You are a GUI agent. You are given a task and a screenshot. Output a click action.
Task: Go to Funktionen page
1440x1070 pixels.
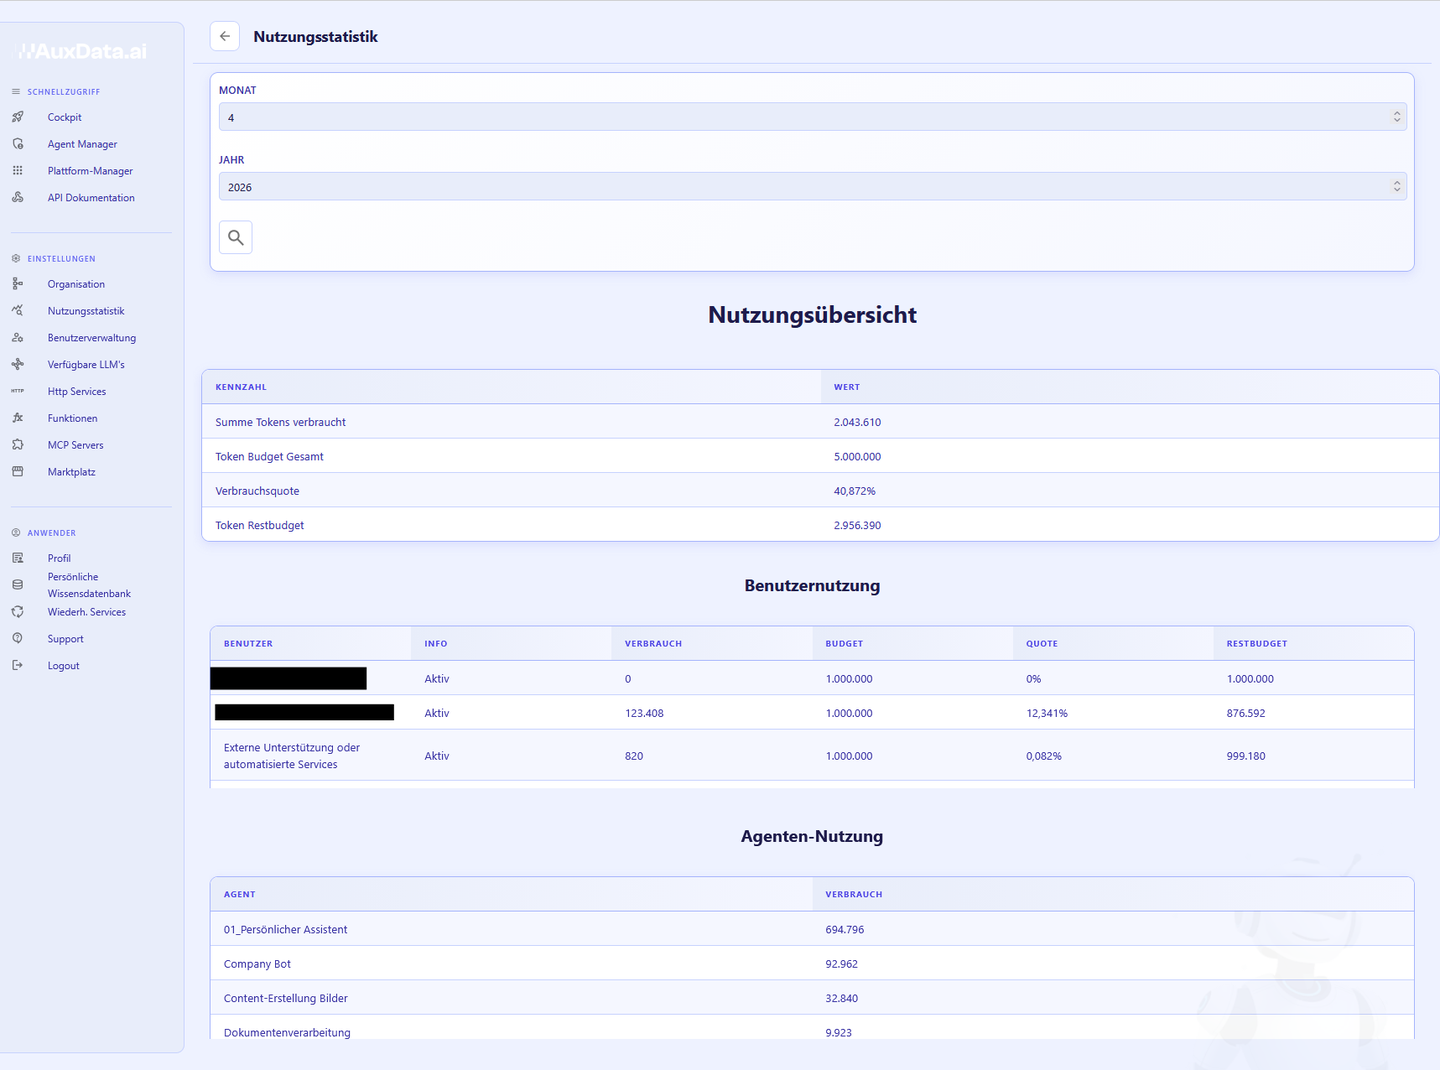(x=72, y=418)
